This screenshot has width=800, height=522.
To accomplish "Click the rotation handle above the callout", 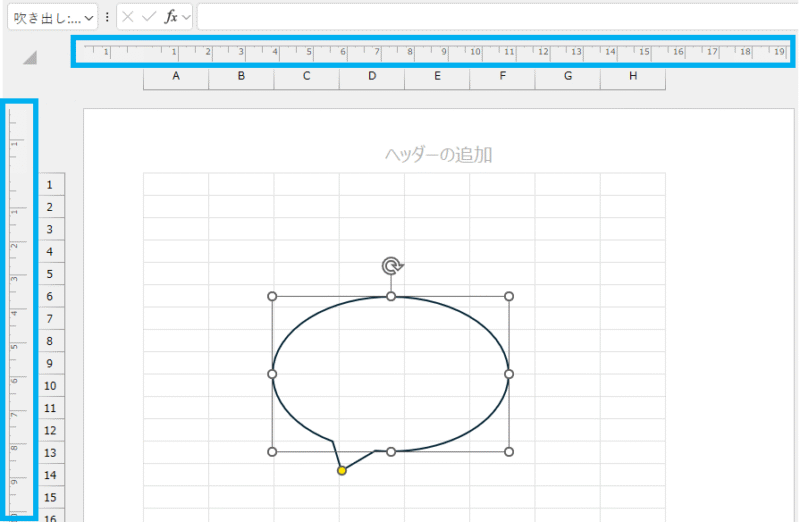I will click(392, 266).
